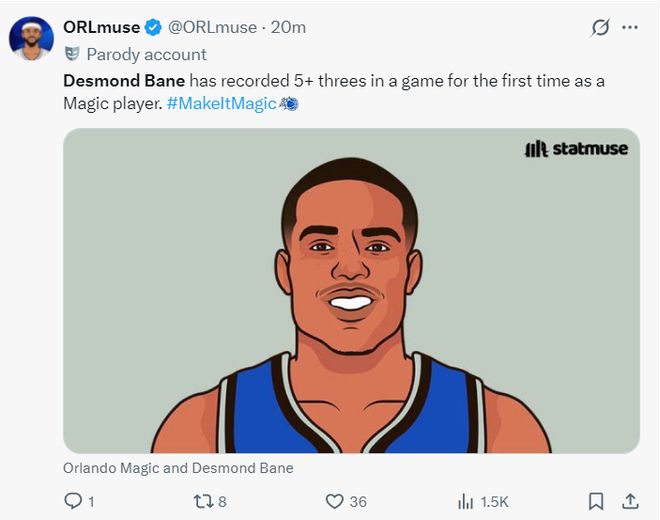Click the statmuse logo on the image

point(576,149)
